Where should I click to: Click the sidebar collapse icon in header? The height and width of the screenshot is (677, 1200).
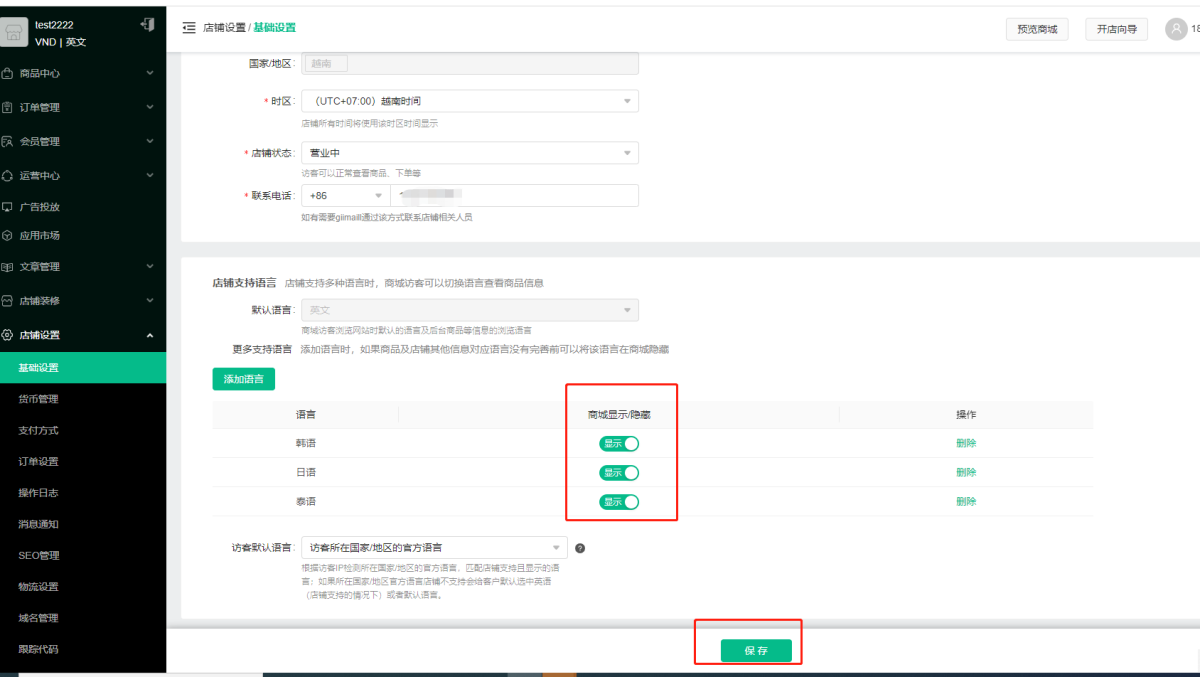[189, 28]
